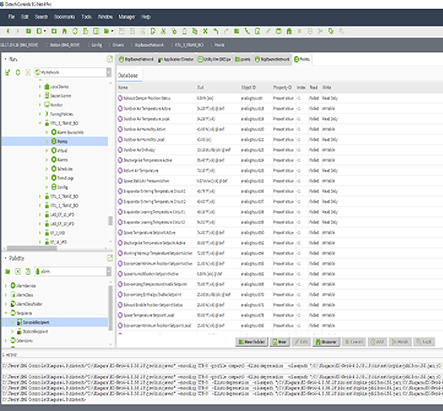Expand the BacnetComm node
443x411 pixels.
tap(40, 96)
